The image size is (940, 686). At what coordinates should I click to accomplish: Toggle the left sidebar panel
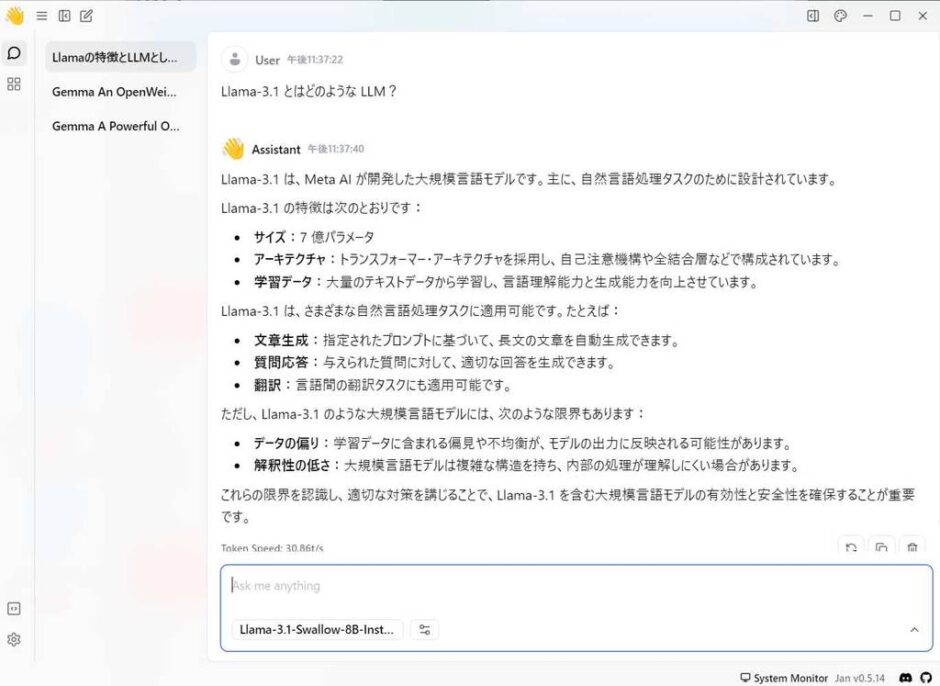pos(63,16)
